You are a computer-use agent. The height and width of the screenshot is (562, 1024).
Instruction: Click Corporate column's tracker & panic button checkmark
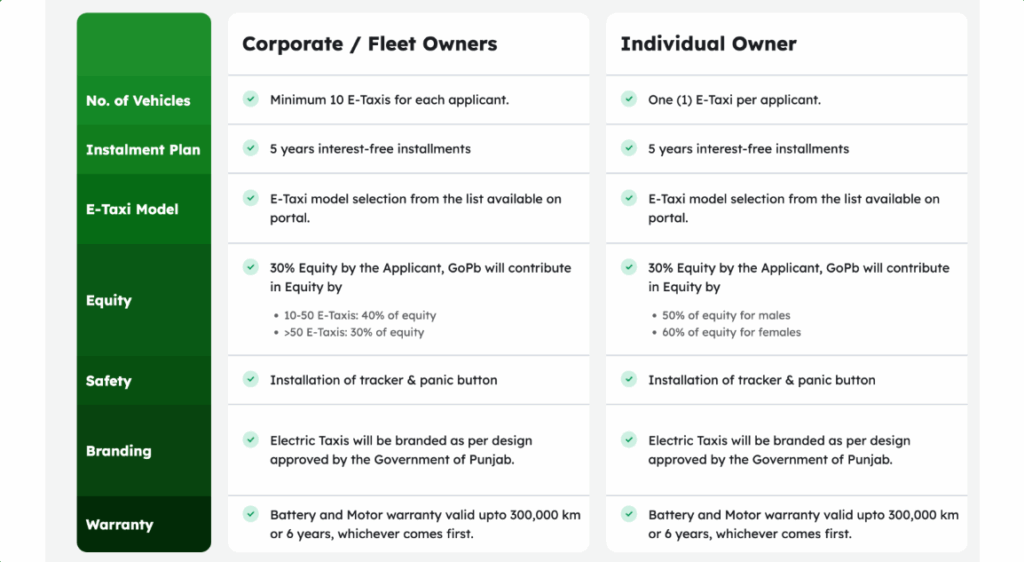pos(250,379)
